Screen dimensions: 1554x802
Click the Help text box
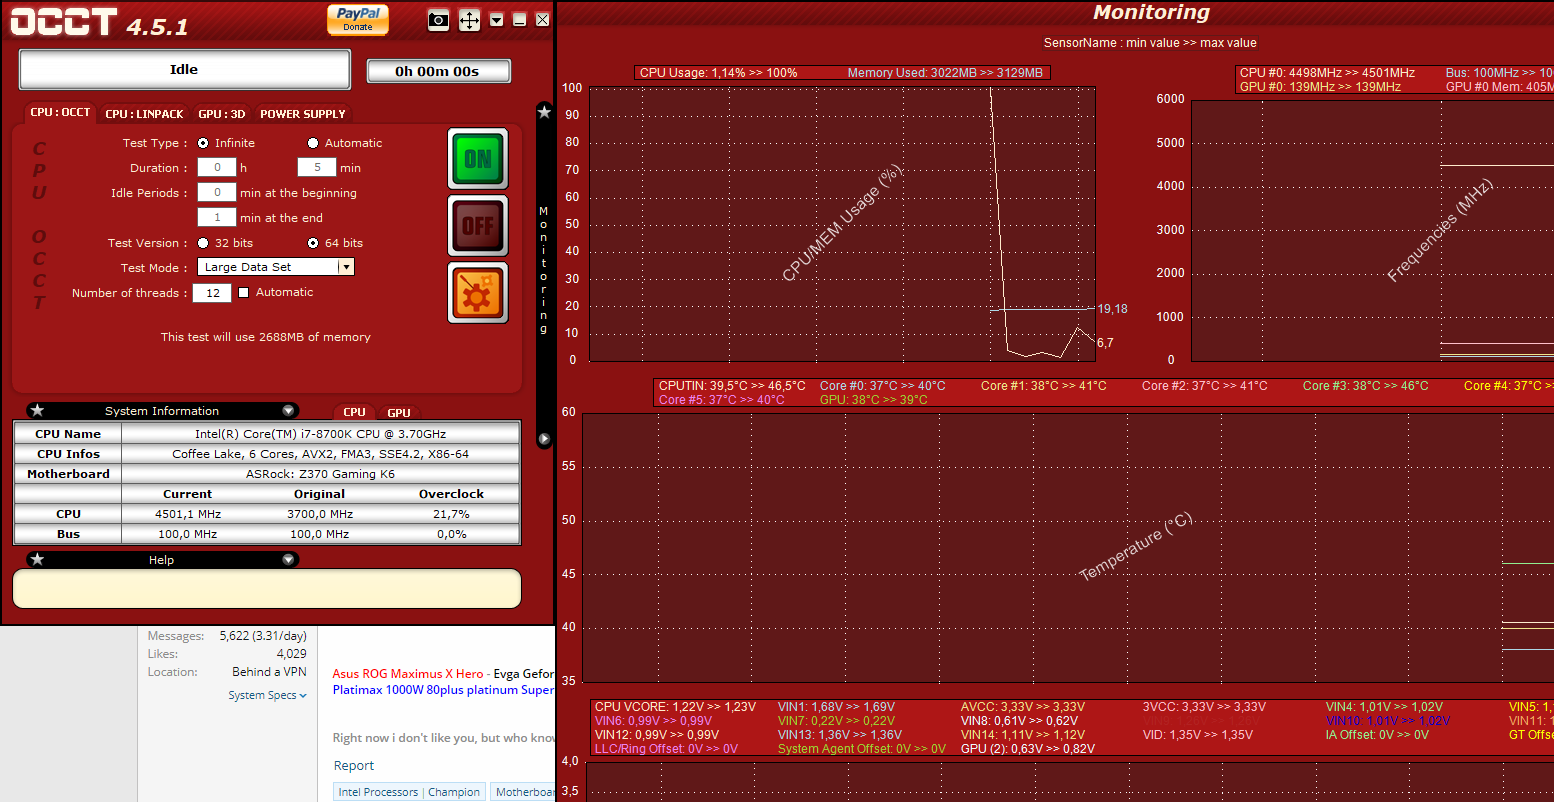coord(267,589)
